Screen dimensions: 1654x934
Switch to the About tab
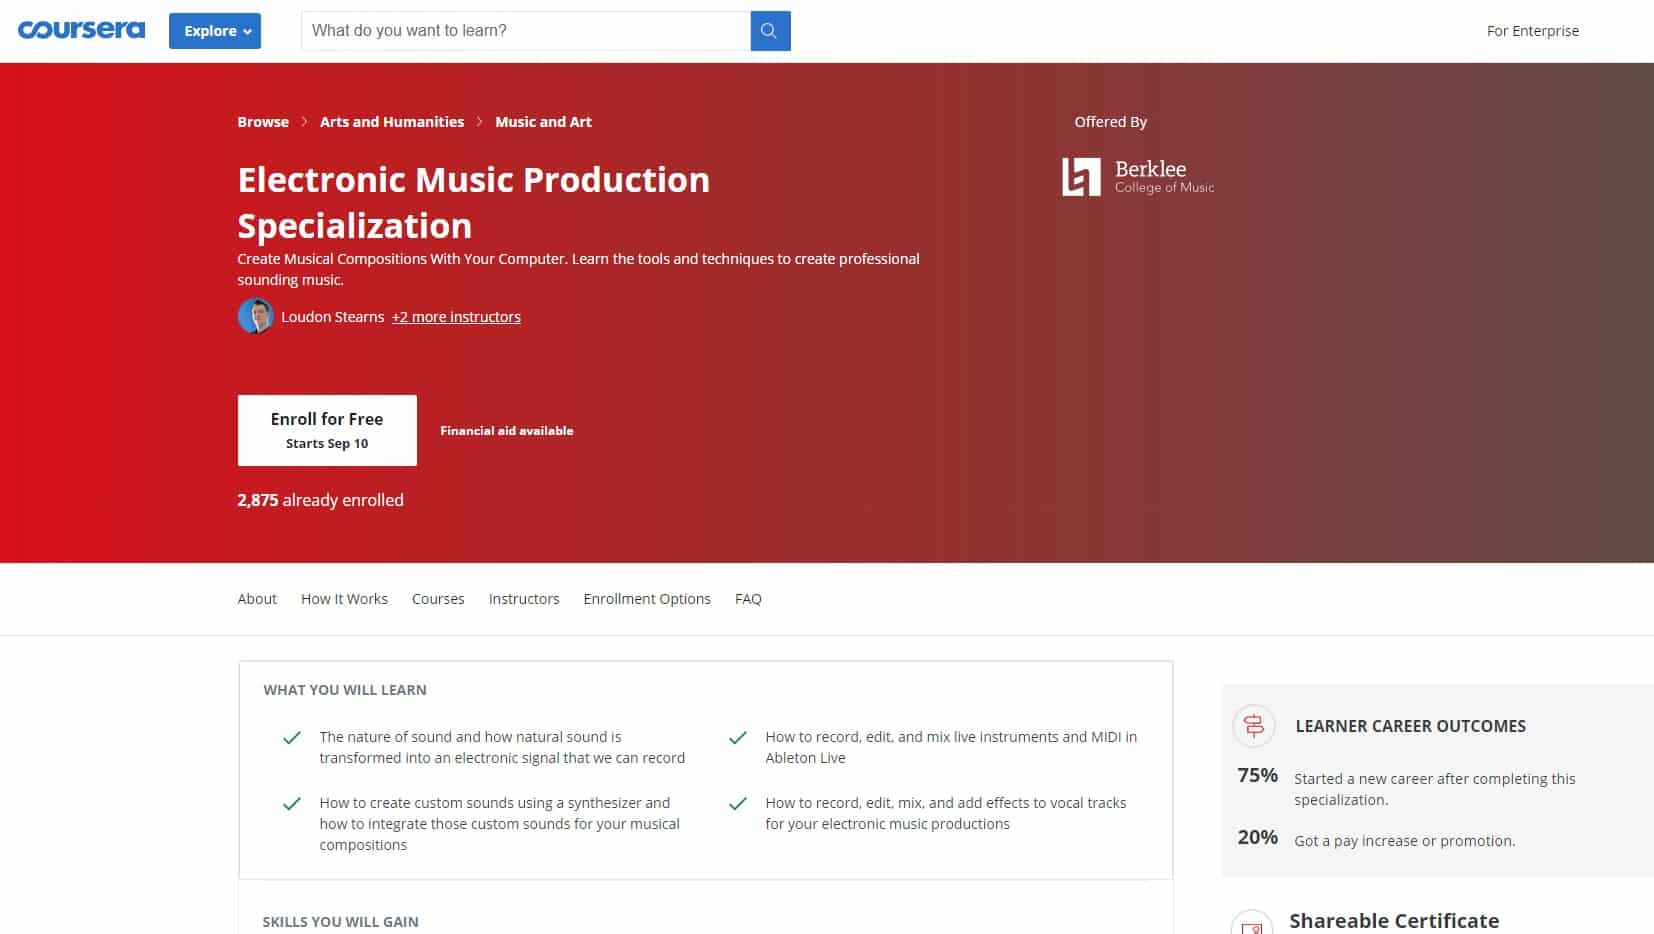tap(257, 599)
